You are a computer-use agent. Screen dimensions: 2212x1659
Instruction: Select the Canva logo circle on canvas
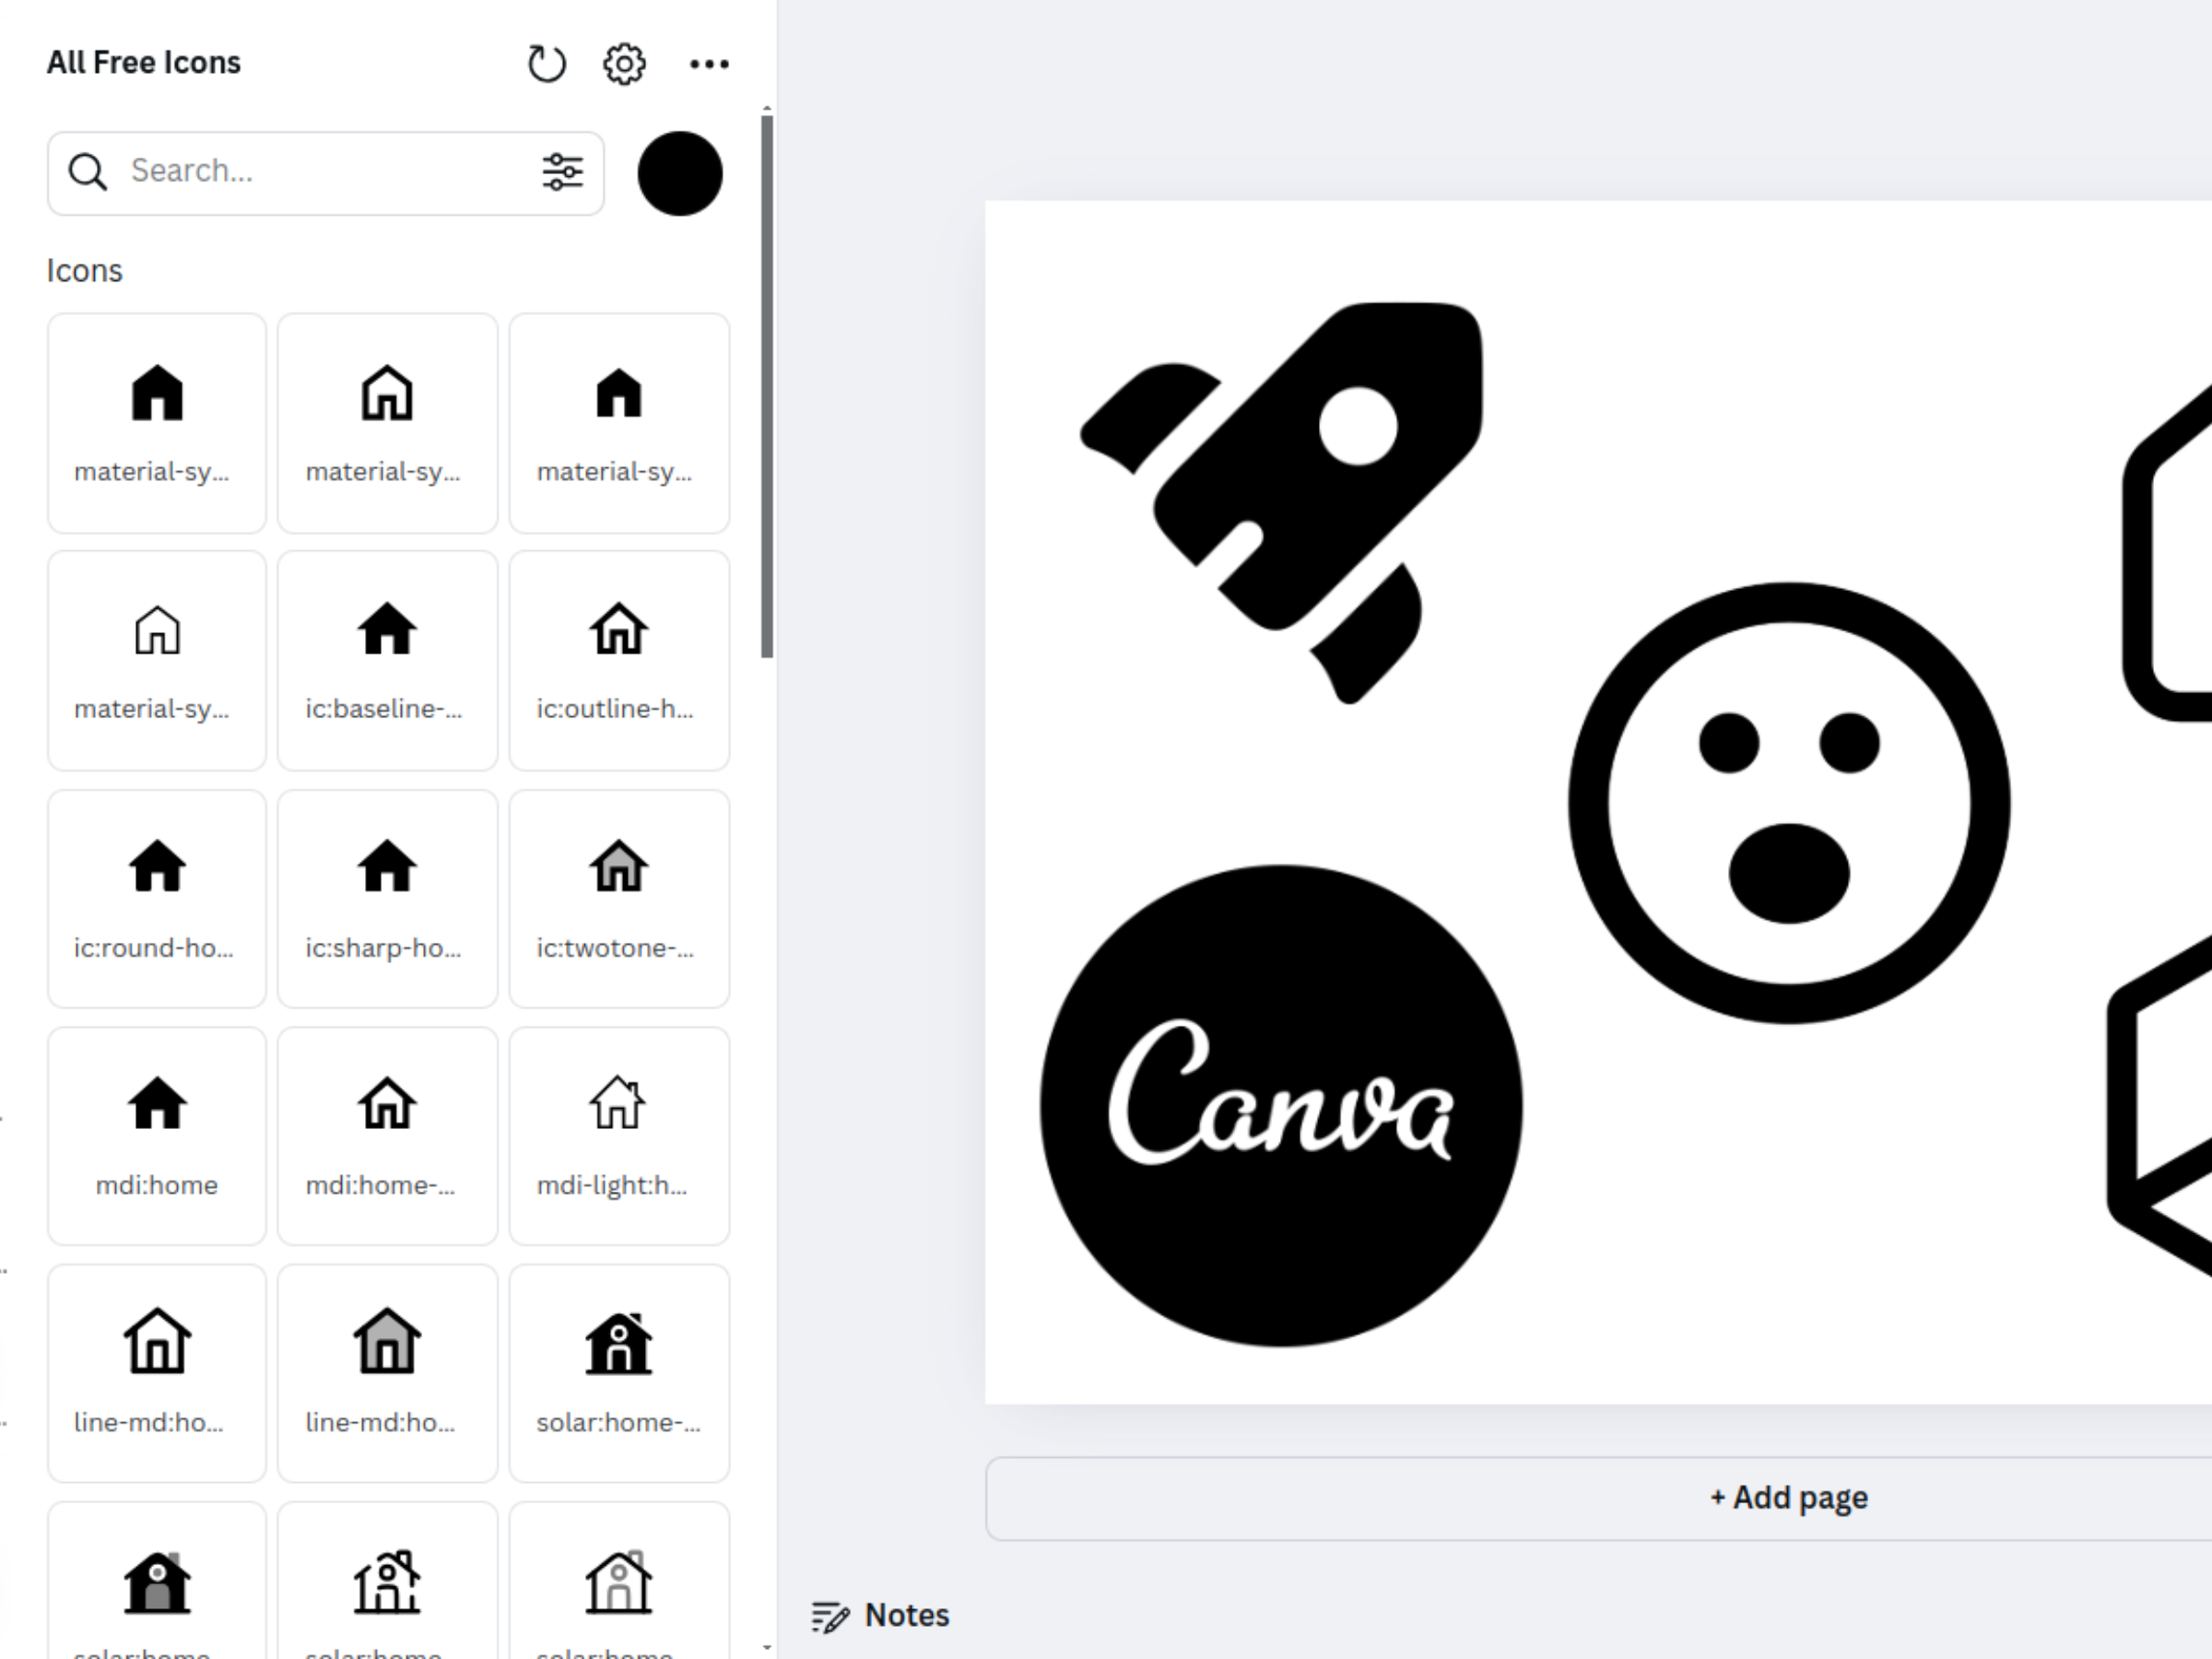1281,1106
